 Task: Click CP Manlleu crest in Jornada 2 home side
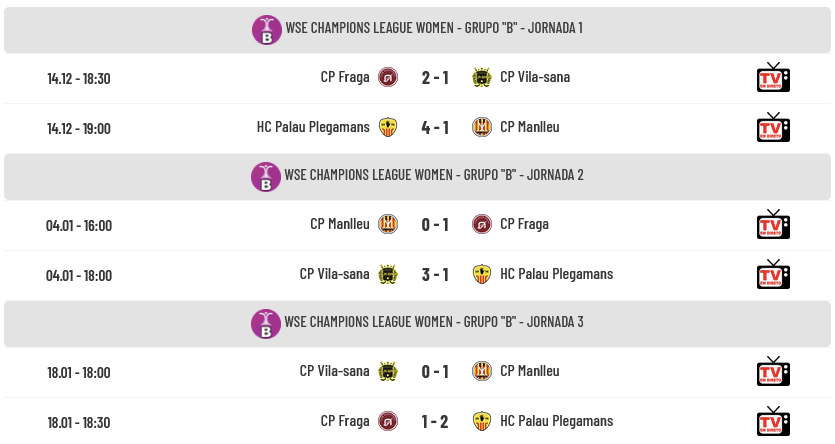coord(388,224)
